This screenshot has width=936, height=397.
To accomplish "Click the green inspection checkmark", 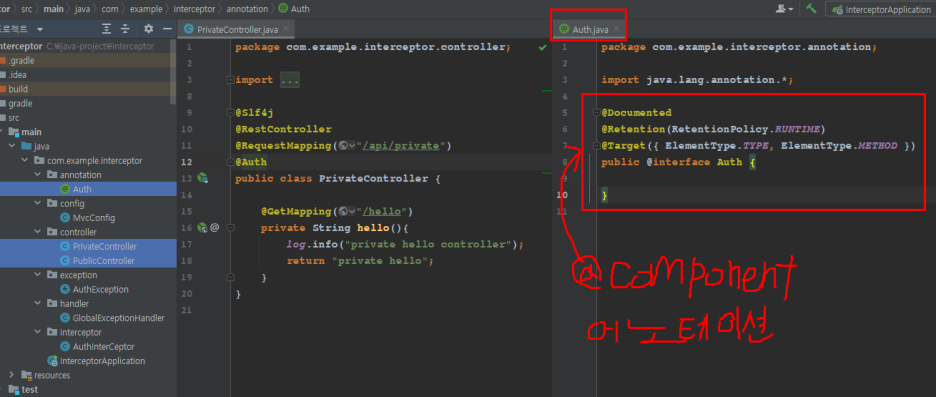I will click(x=542, y=47).
